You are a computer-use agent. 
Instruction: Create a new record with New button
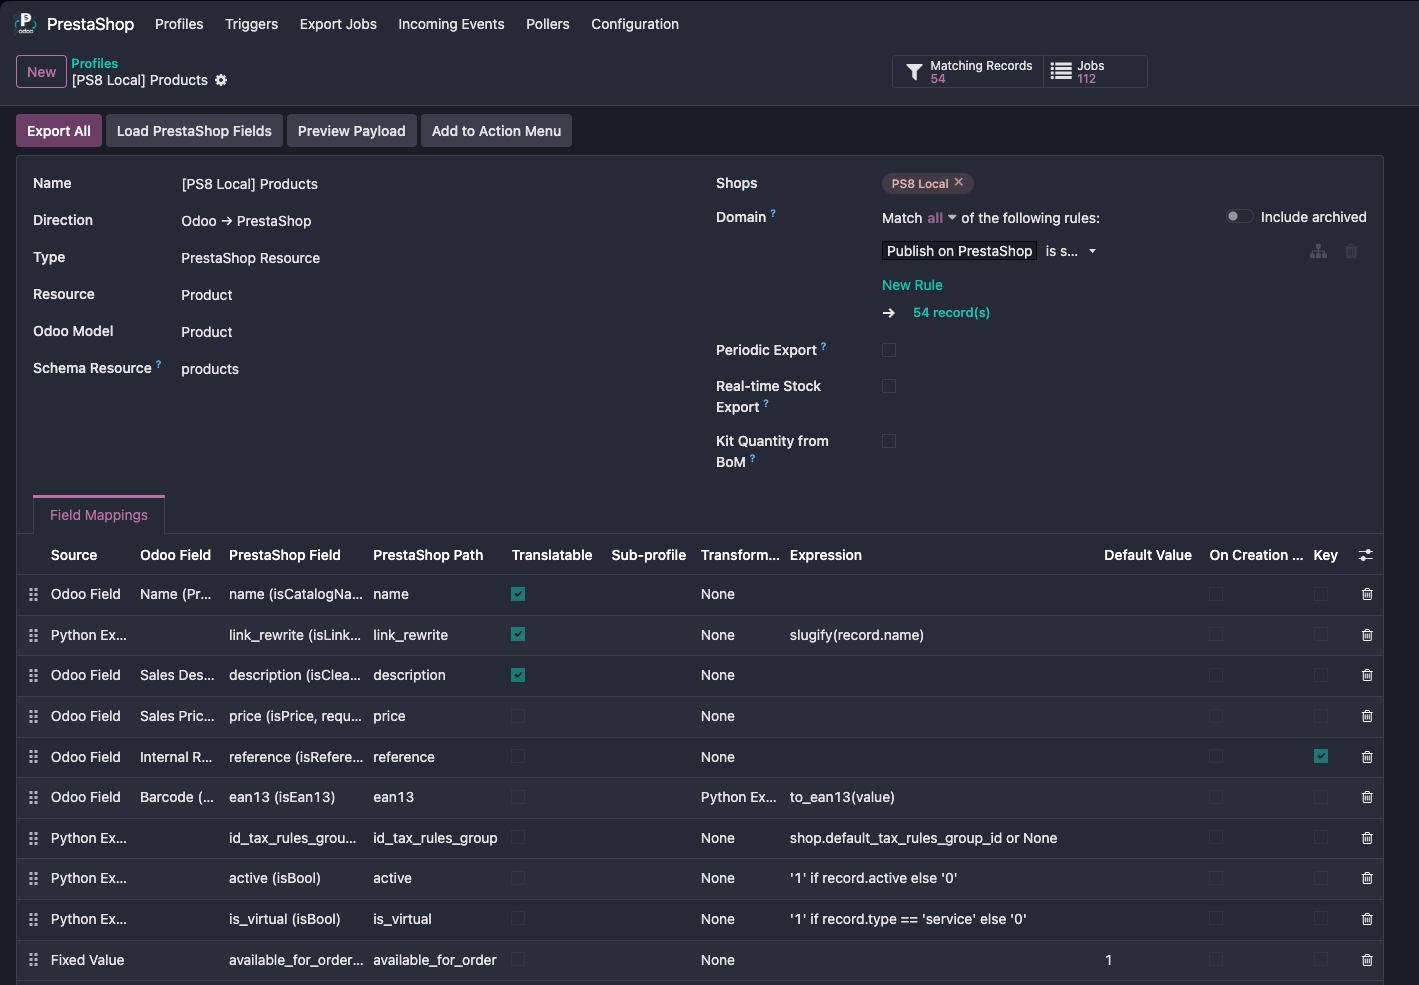pos(41,72)
